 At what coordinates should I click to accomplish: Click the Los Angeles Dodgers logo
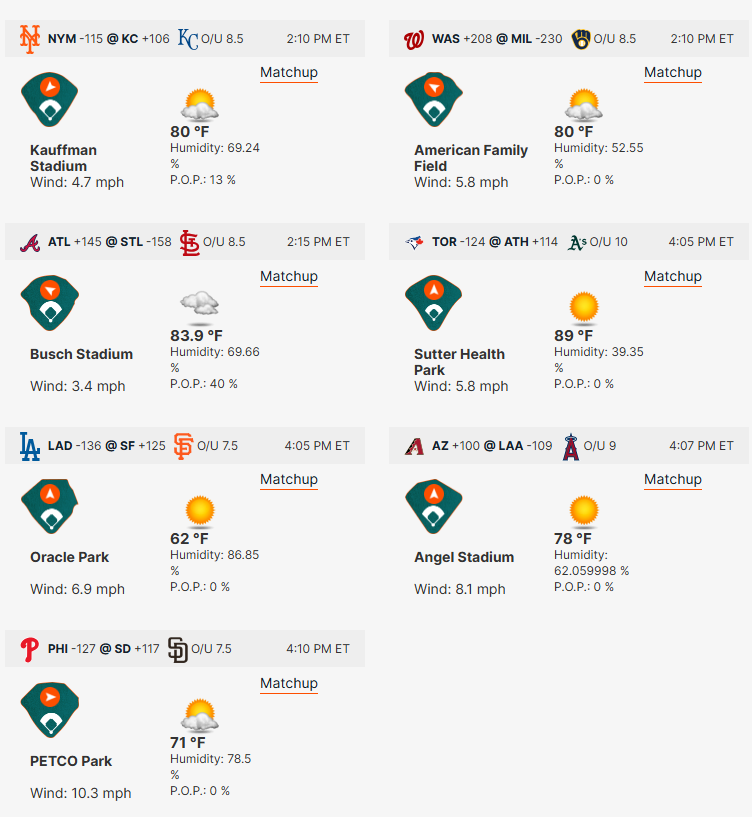click(30, 447)
